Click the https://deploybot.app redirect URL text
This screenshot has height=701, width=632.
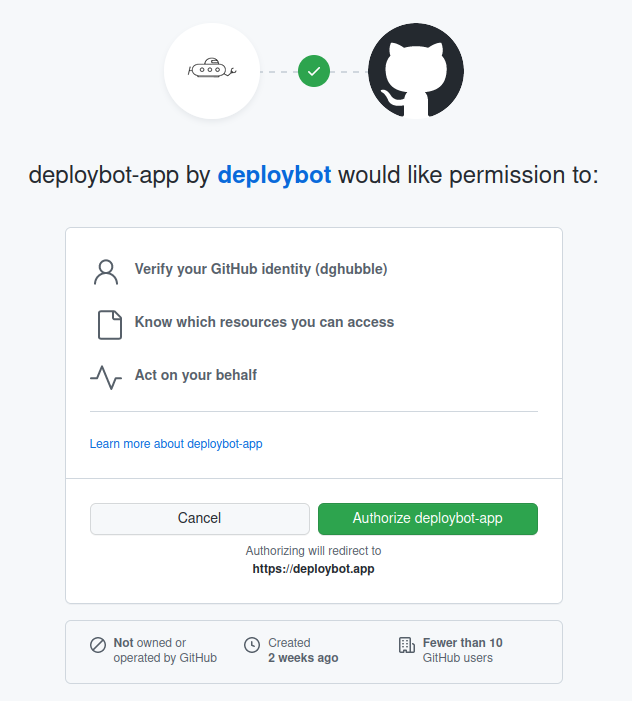tap(313, 569)
